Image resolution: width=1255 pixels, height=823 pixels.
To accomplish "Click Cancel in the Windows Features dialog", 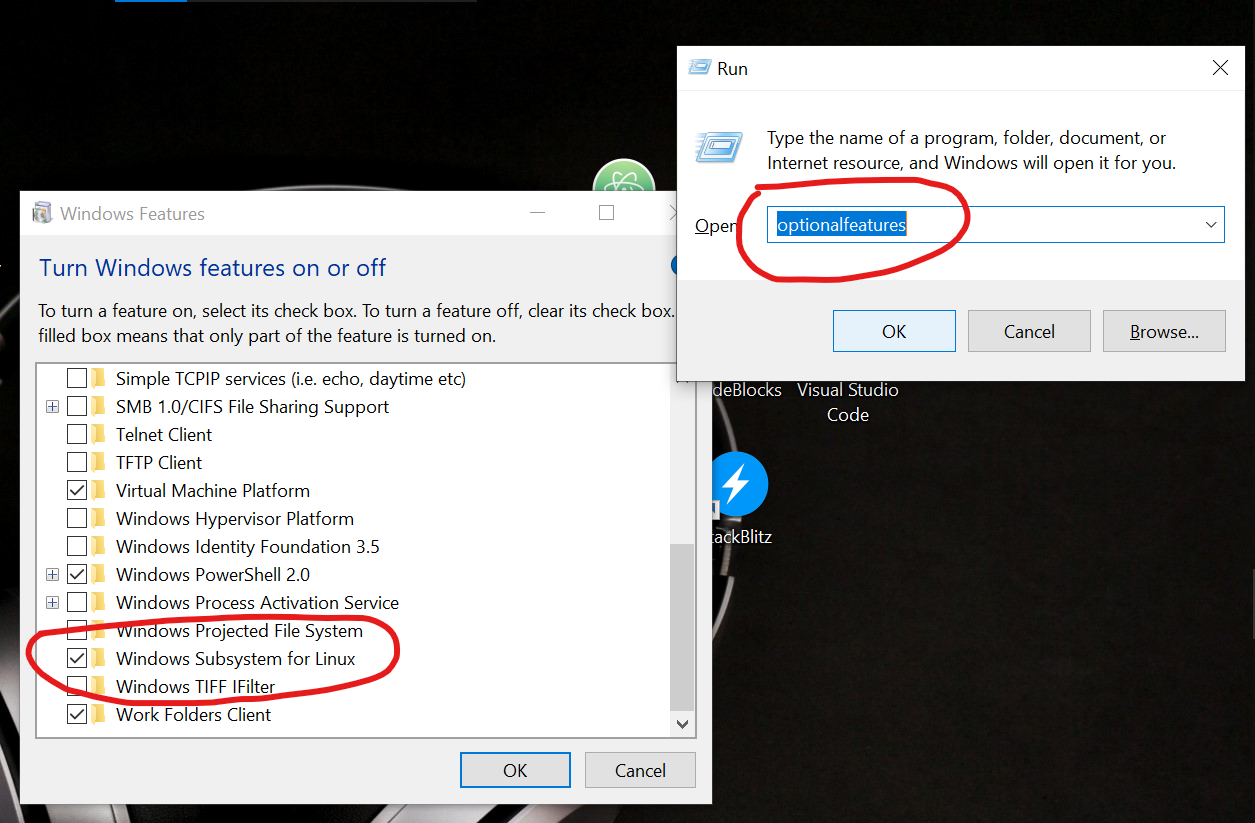I will (640, 770).
